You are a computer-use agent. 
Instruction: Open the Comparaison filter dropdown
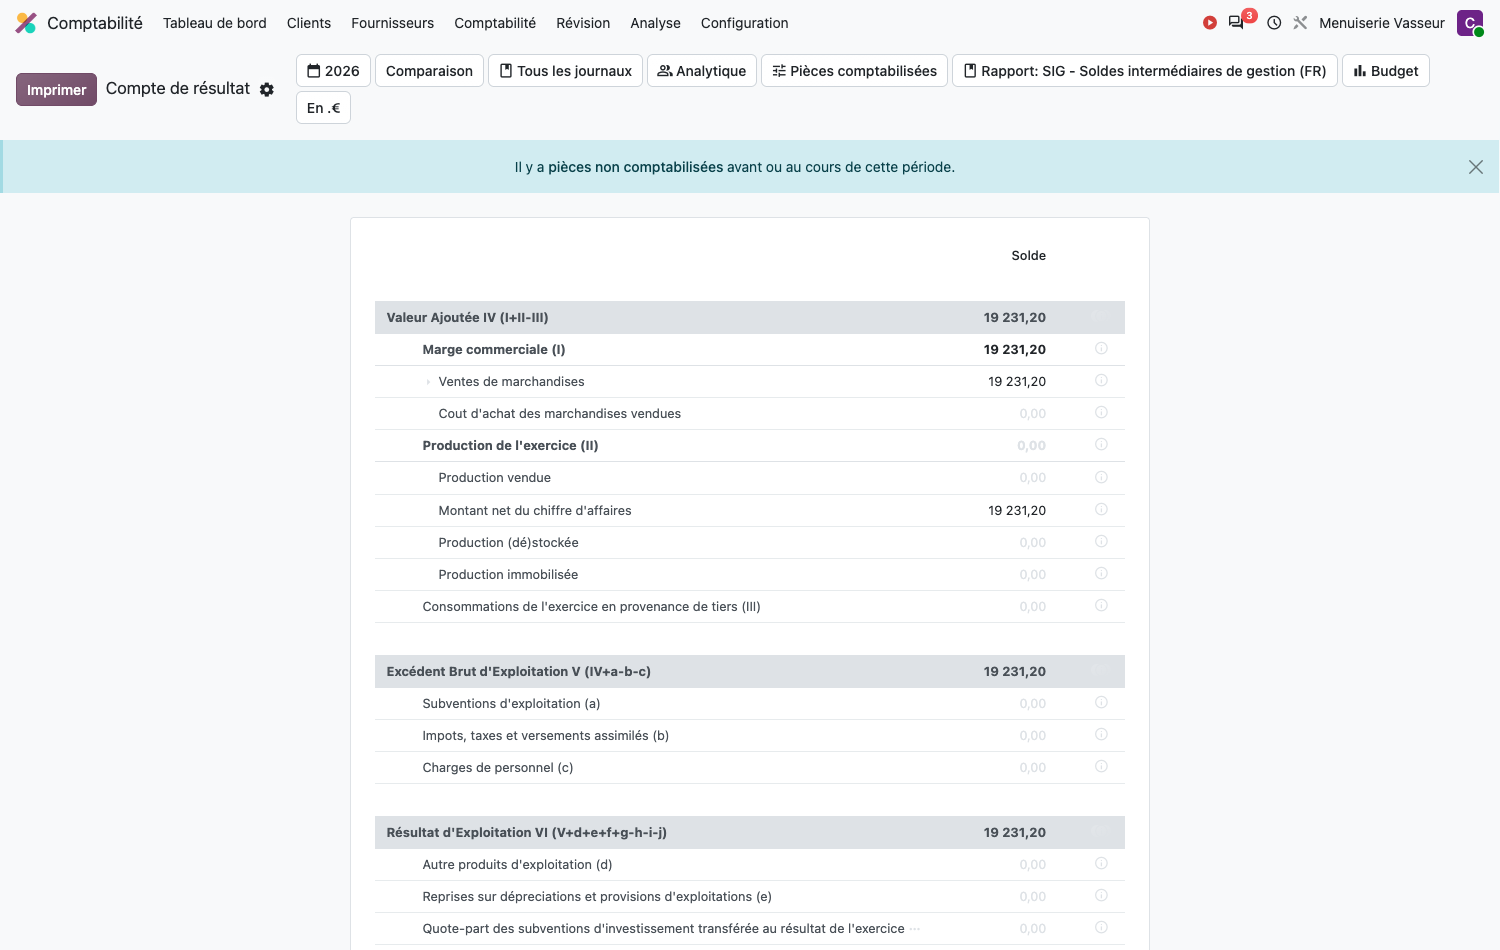pos(429,71)
